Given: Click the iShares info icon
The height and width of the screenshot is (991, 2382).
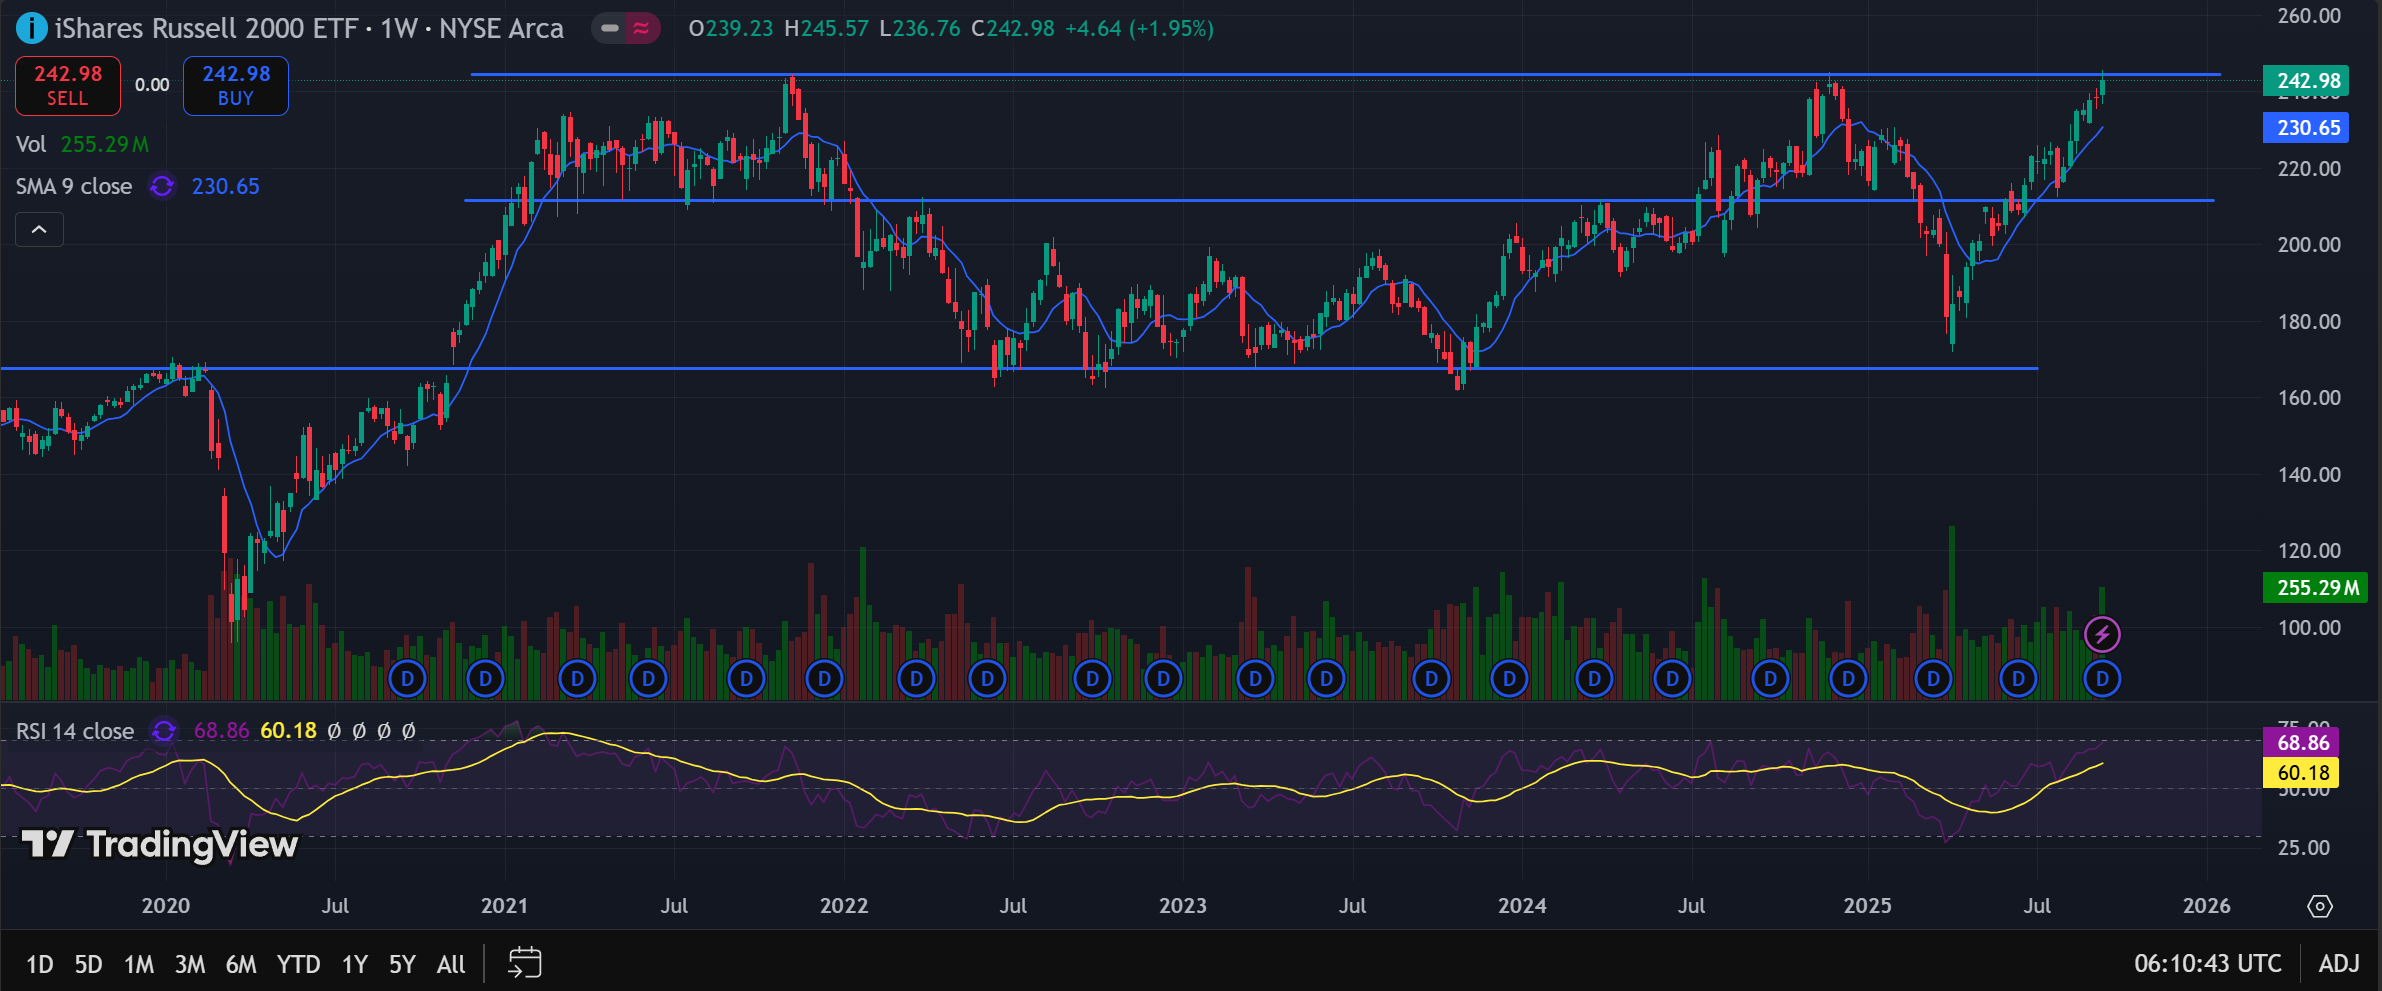Looking at the screenshot, I should 31,28.
